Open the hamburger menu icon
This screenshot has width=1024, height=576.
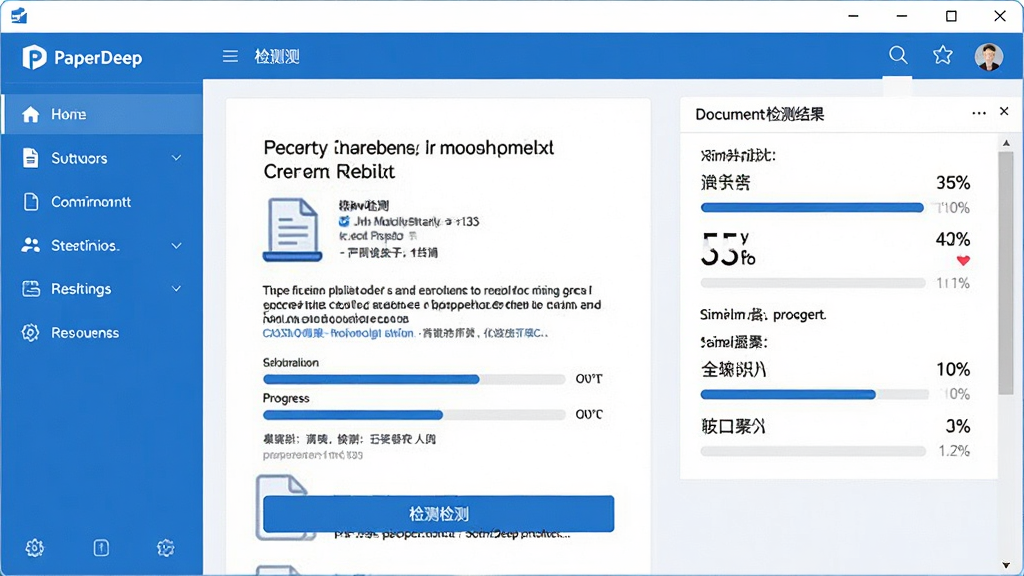coord(230,57)
